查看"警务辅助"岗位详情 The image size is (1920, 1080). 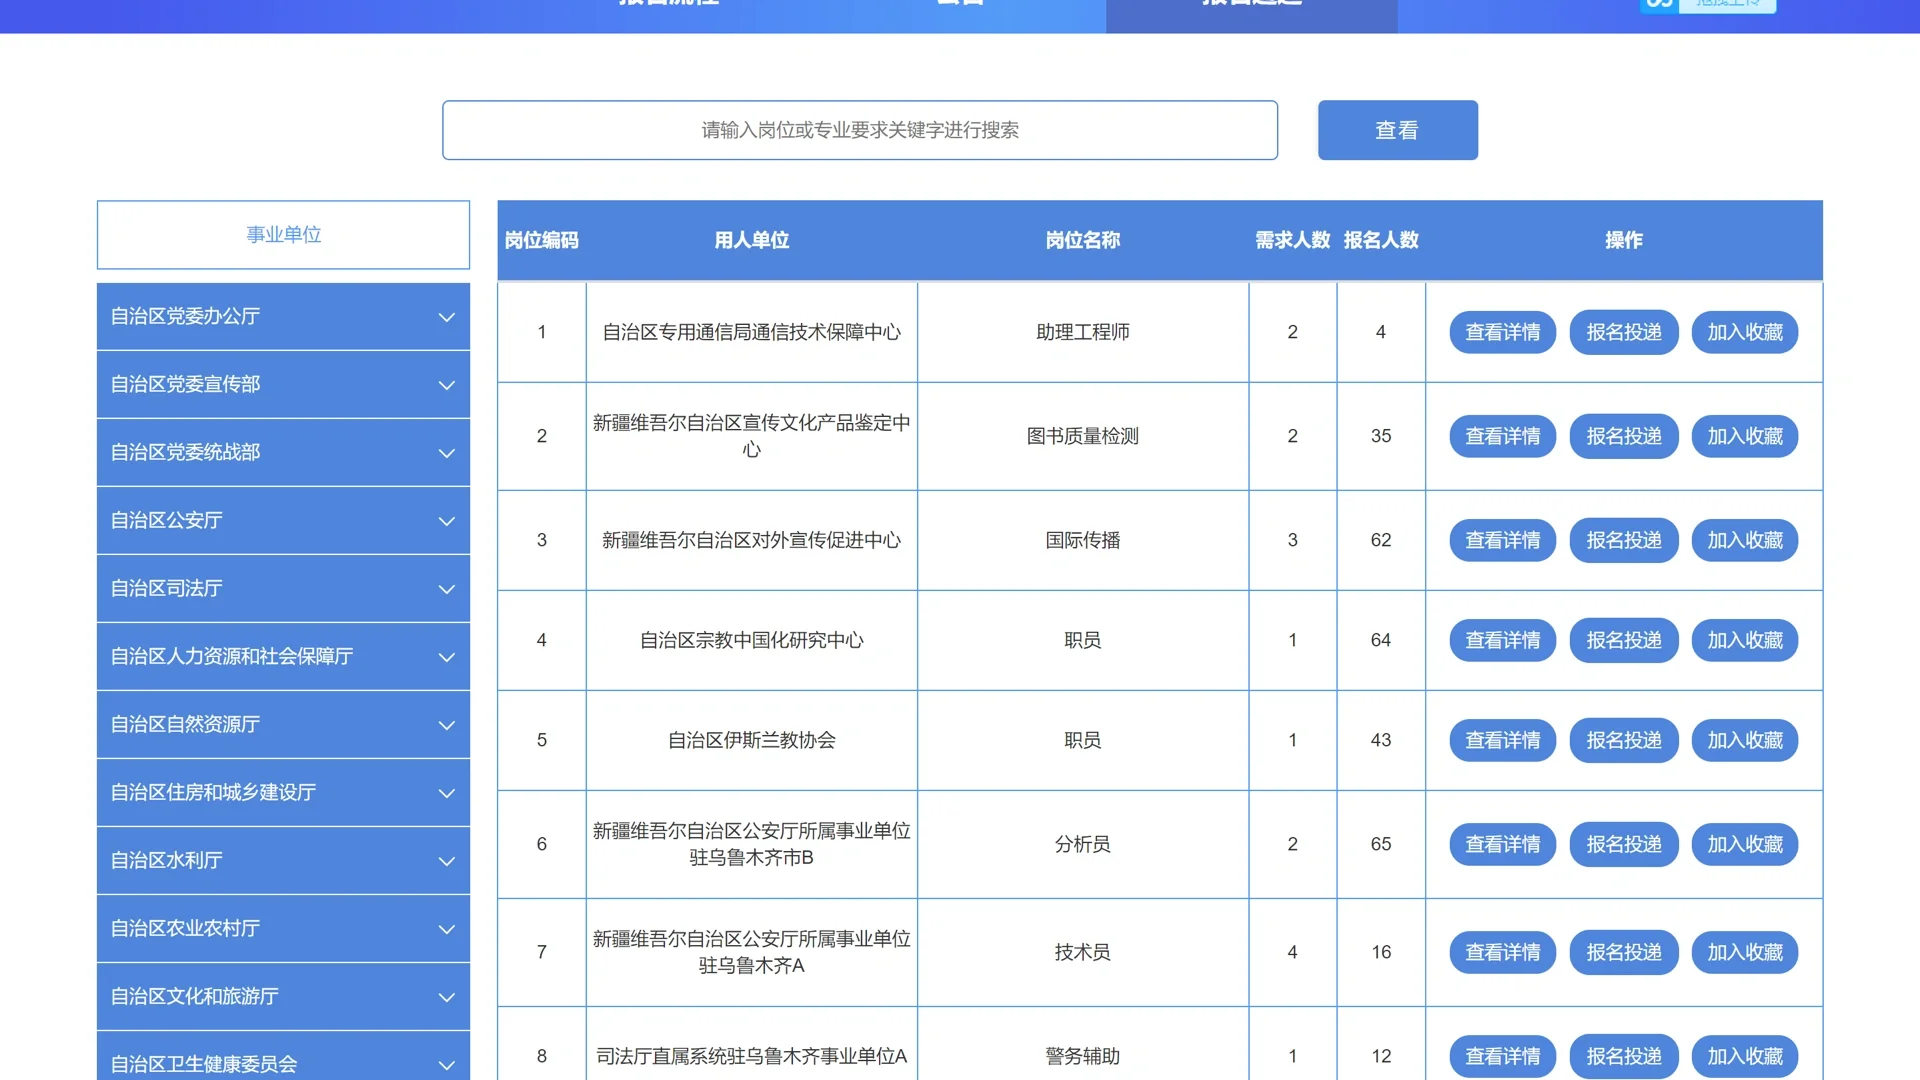1501,1055
